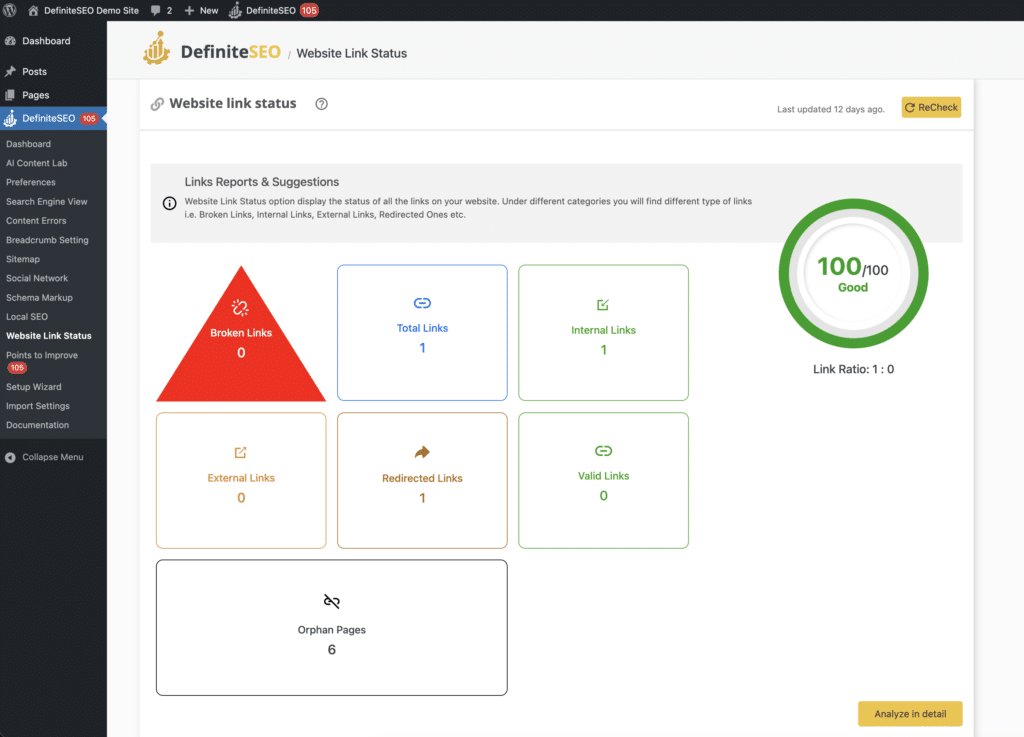Click the External Links label
Viewport: 1024px width, 737px height.
(240, 478)
